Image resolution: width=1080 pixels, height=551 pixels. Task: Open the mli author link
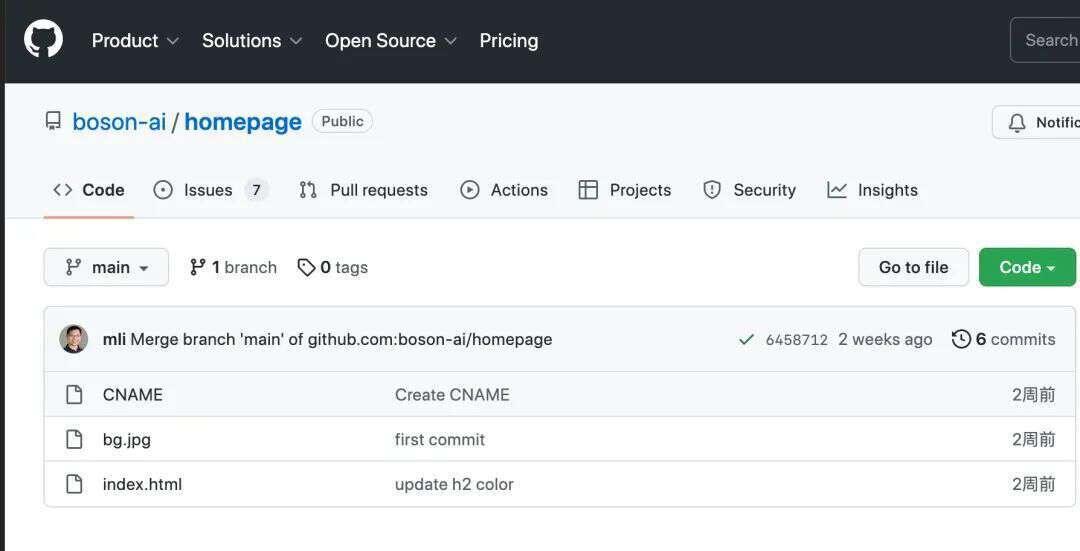point(114,340)
